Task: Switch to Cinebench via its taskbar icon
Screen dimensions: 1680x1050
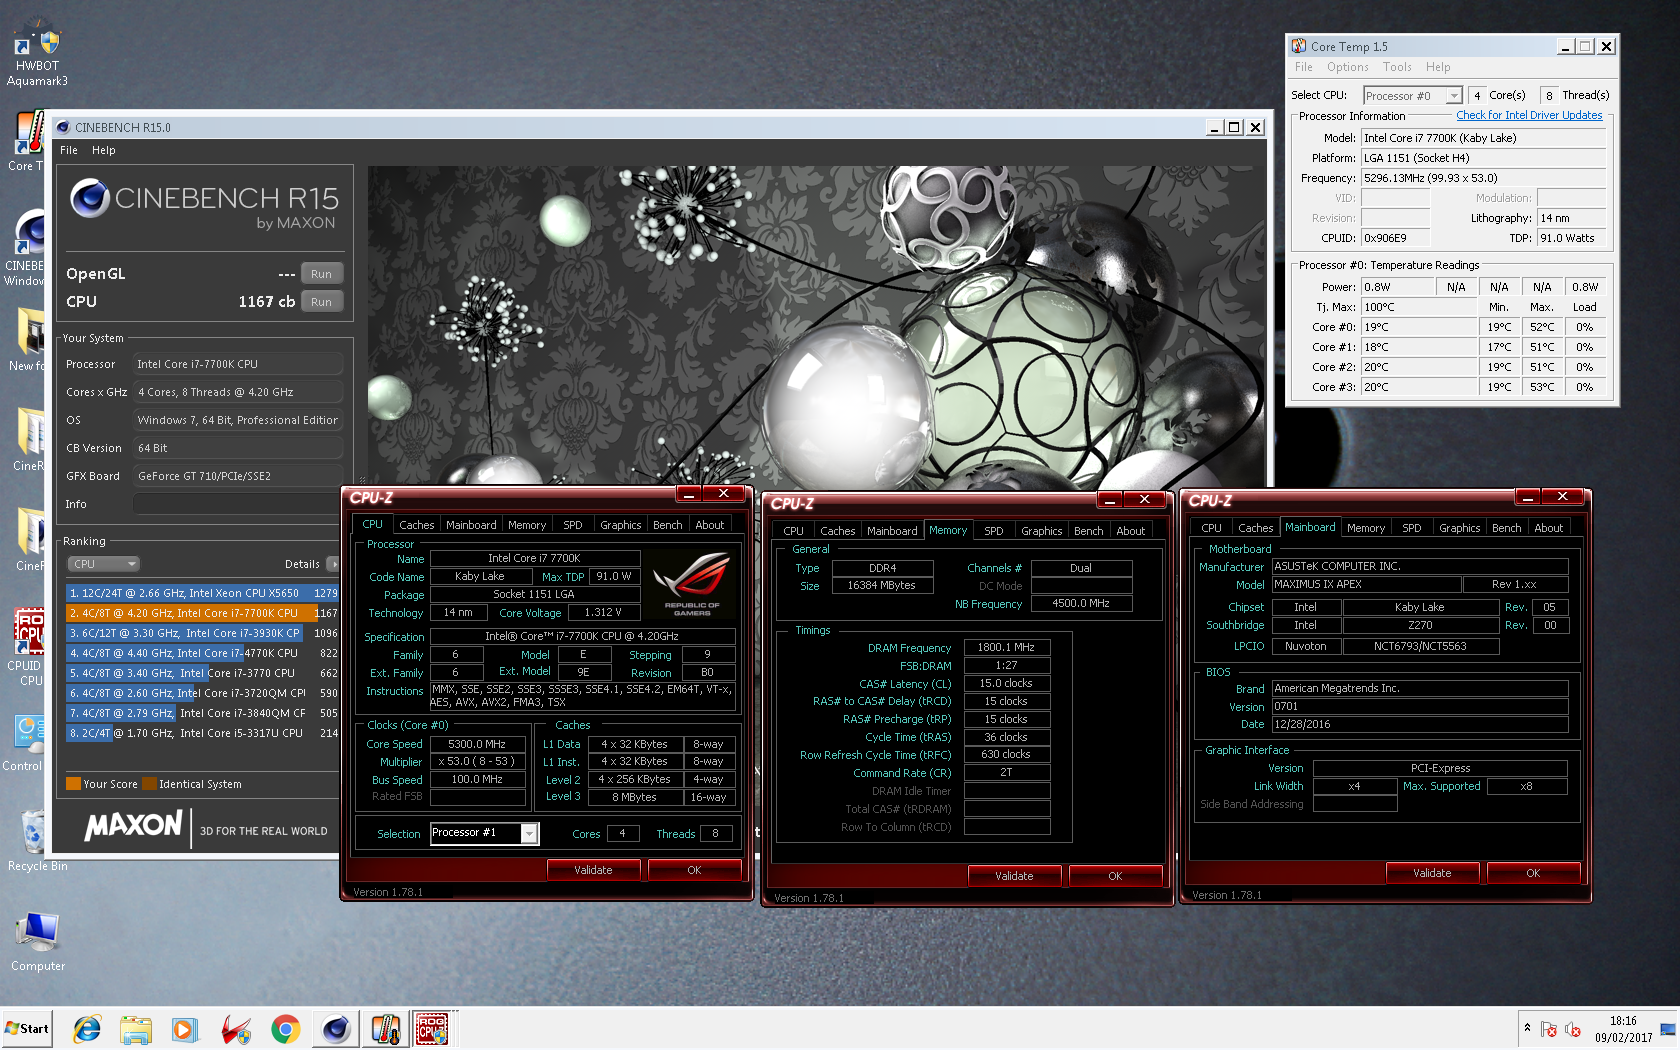Action: click(336, 1029)
